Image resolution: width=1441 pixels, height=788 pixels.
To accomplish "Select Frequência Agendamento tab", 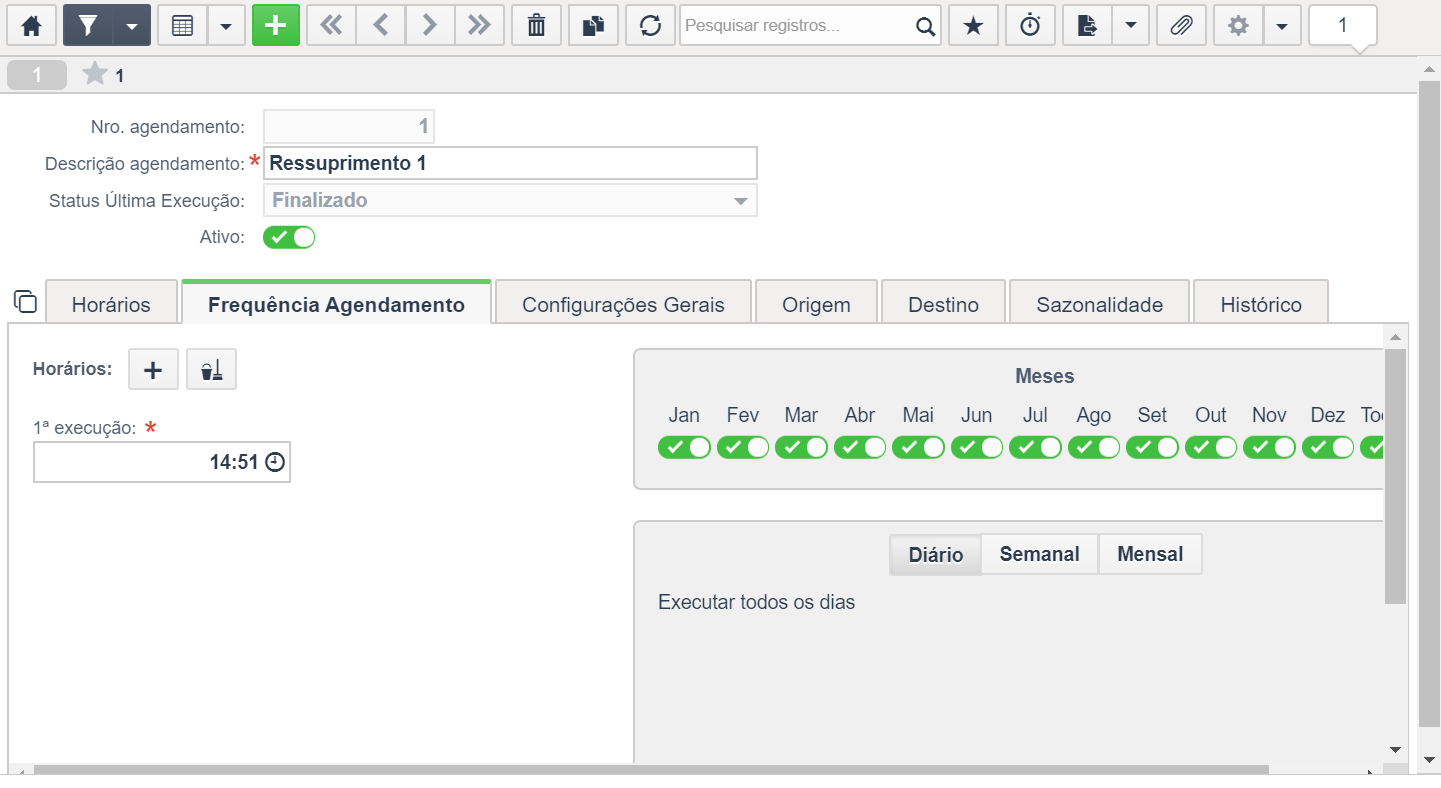I will (336, 304).
